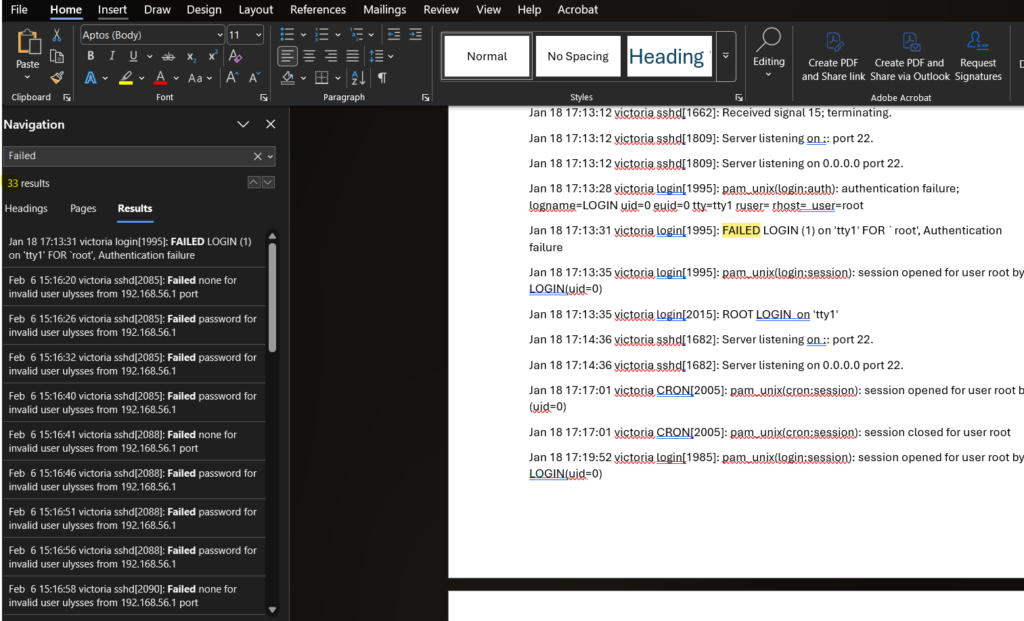Open search options dropdown arrow
This screenshot has width=1024, height=621.
pos(270,157)
